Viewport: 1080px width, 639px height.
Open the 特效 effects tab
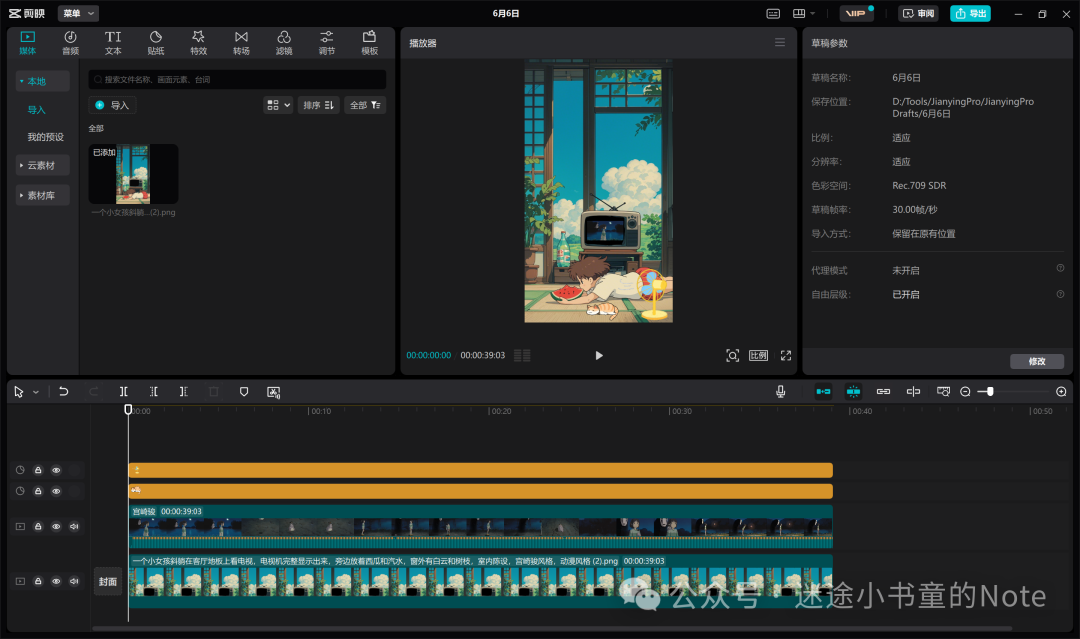coord(198,42)
